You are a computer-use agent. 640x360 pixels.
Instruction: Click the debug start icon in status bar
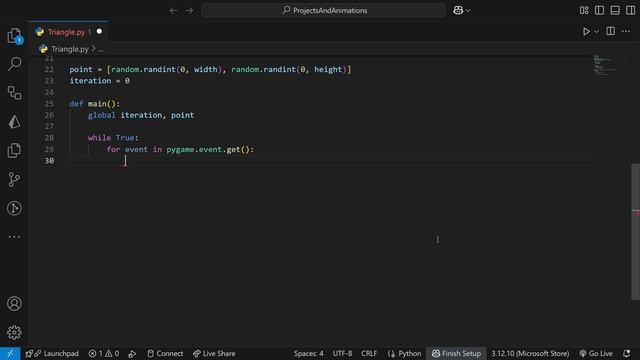132,353
